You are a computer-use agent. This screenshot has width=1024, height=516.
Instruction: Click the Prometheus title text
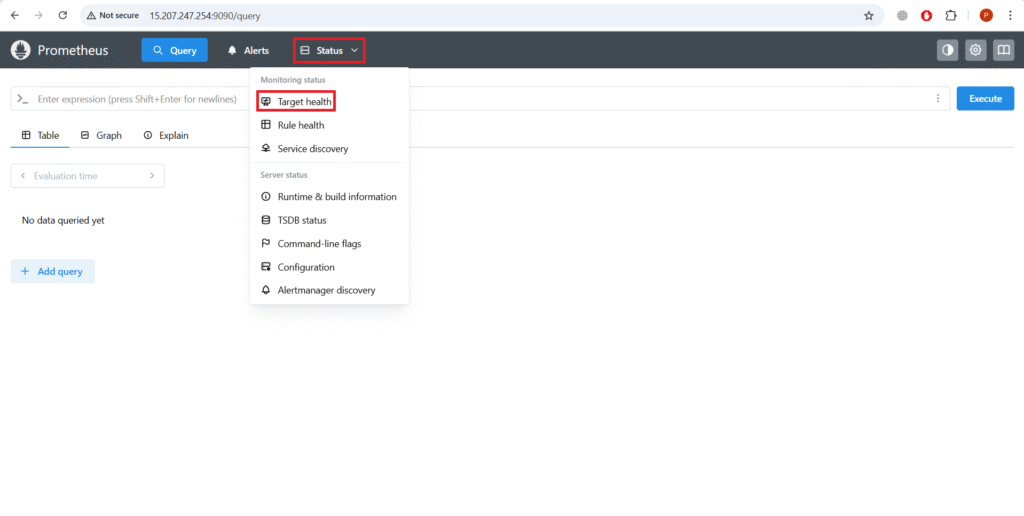[73, 50]
